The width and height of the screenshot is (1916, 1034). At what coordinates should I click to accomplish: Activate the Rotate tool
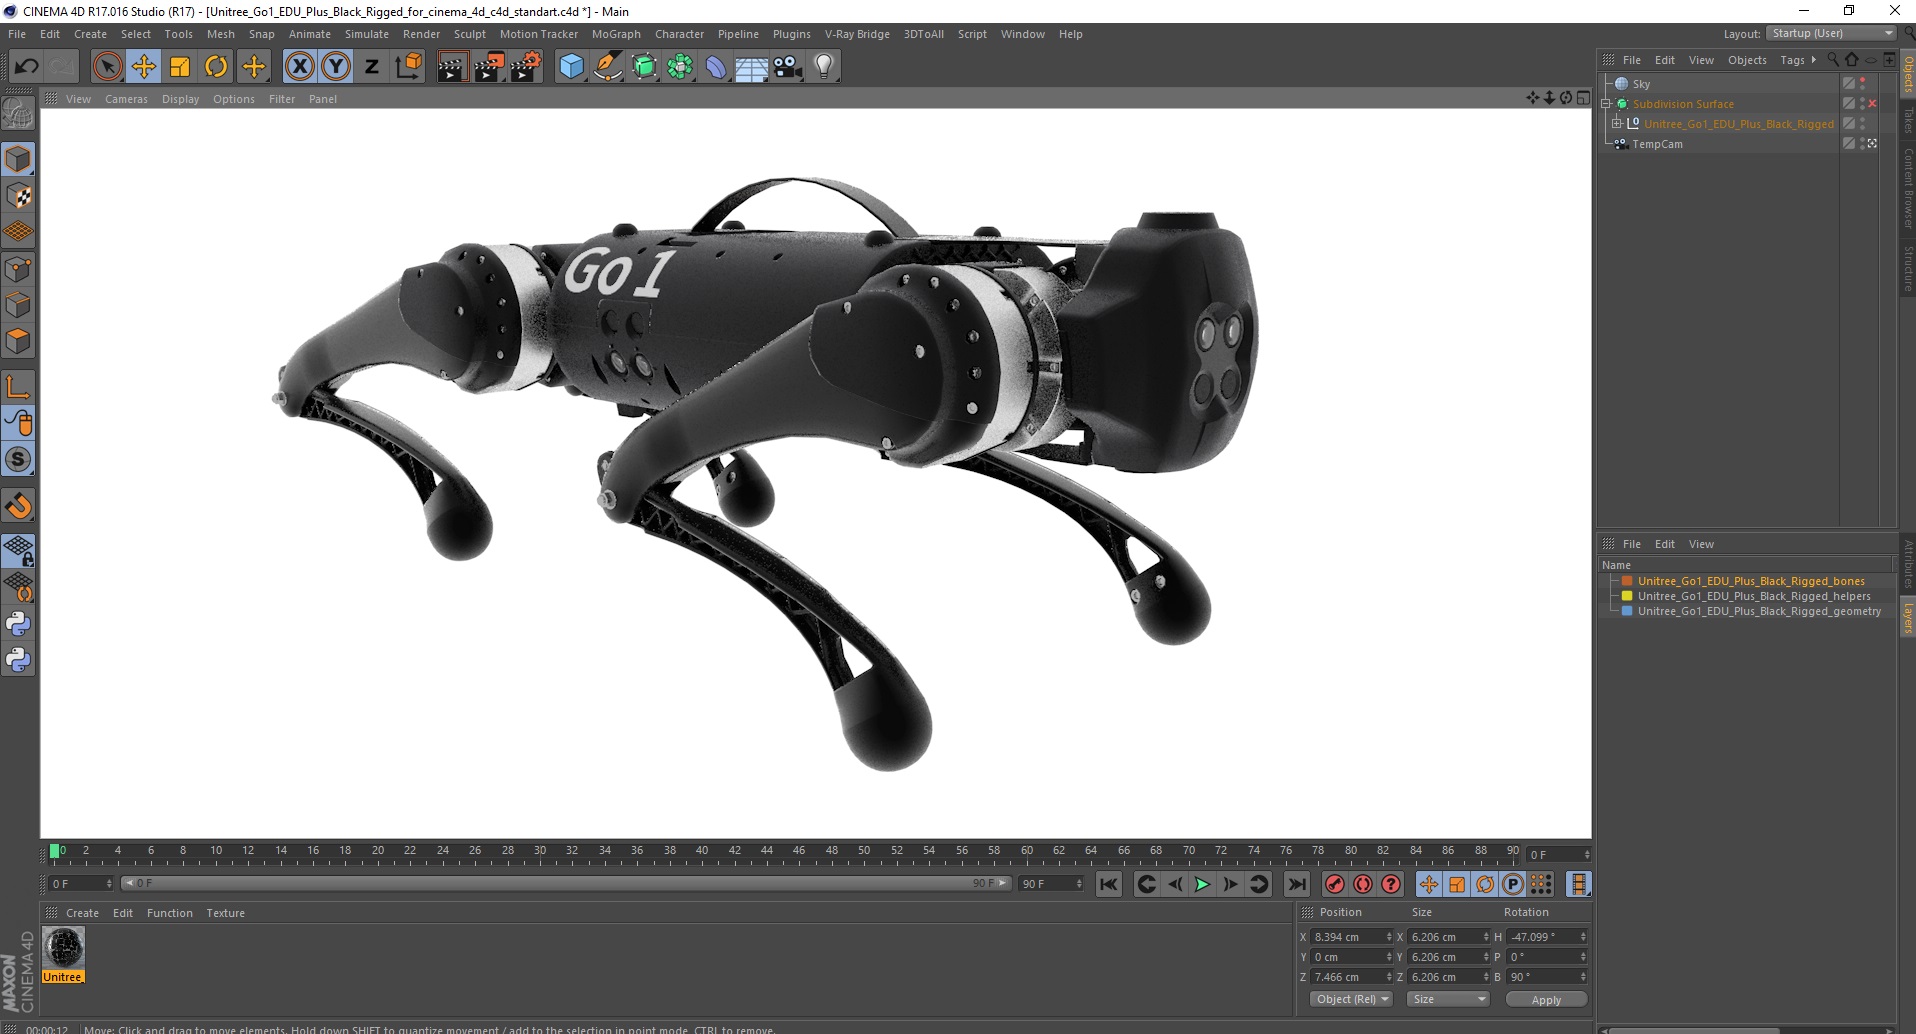click(216, 67)
